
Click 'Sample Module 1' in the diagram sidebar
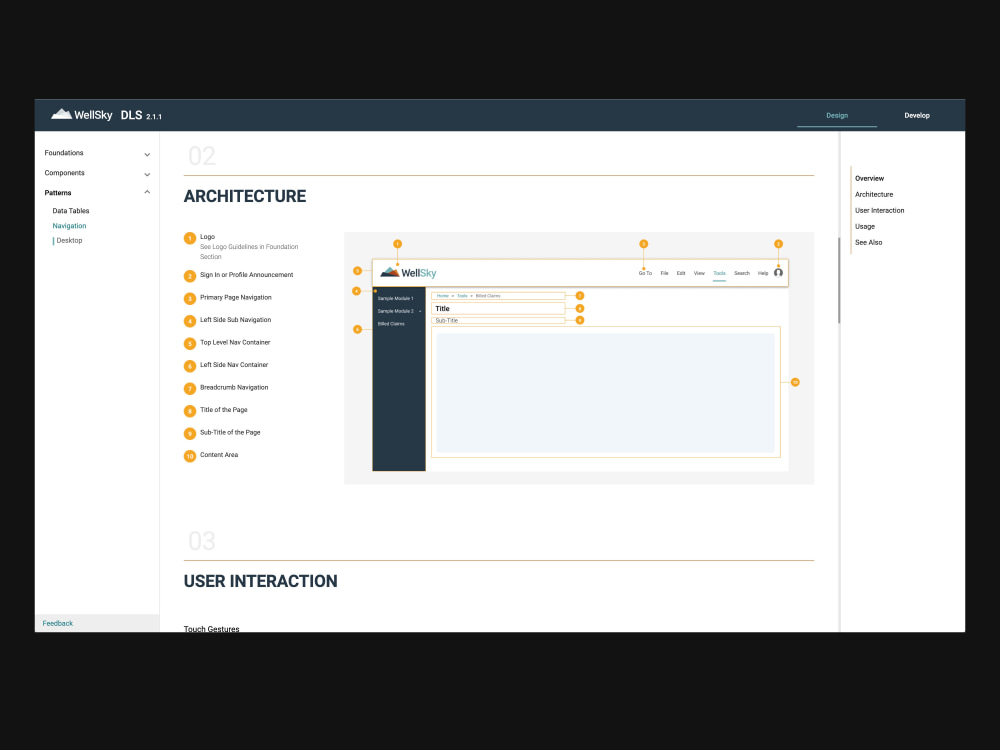pyautogui.click(x=395, y=298)
